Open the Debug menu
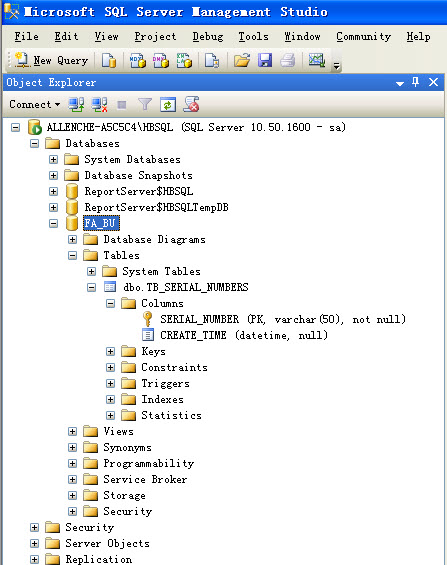The width and height of the screenshot is (447, 565). click(207, 37)
